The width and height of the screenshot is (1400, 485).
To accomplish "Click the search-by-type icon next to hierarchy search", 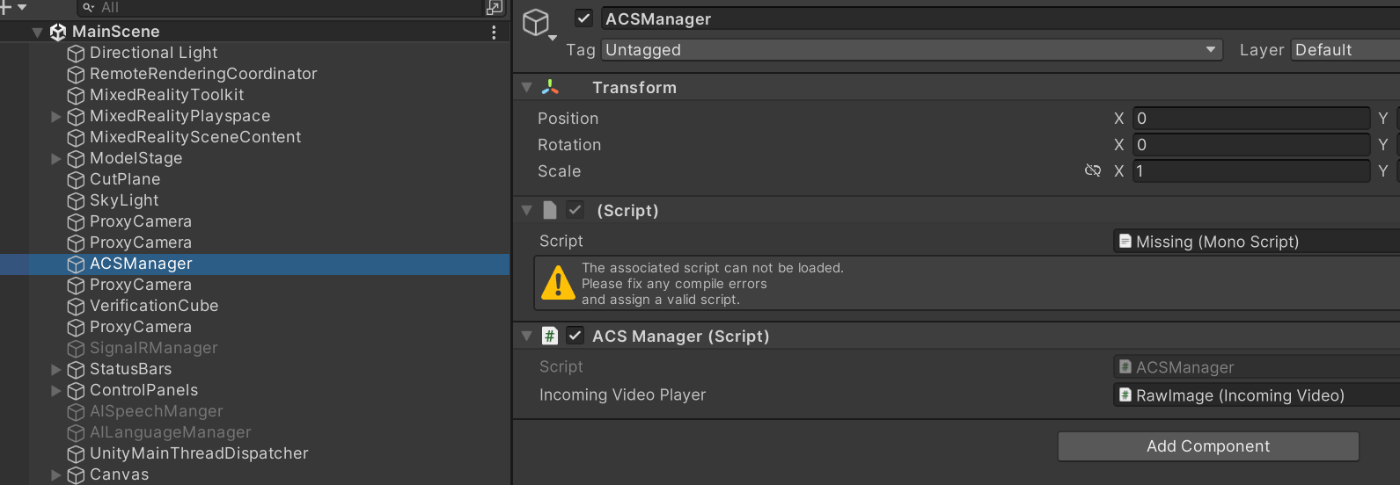I will [x=494, y=8].
